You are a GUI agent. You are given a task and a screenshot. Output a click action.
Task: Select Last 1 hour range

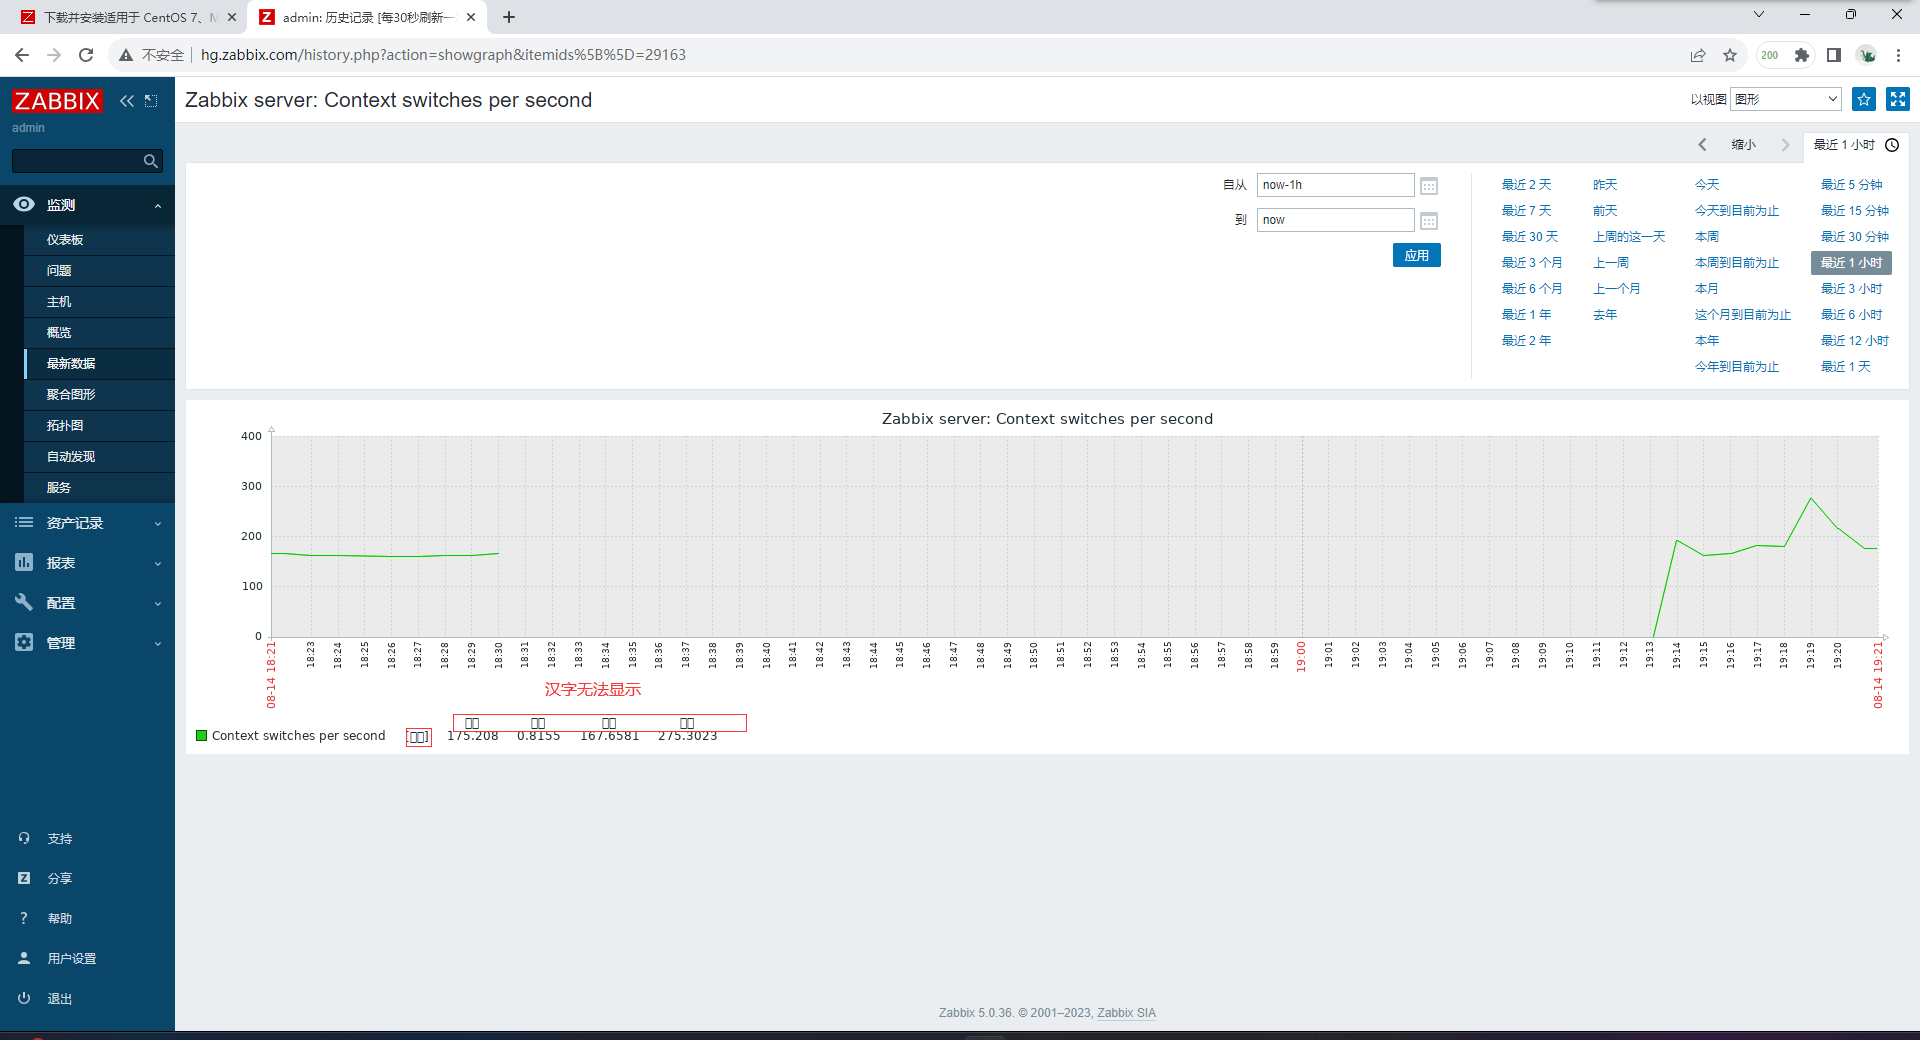click(1851, 263)
